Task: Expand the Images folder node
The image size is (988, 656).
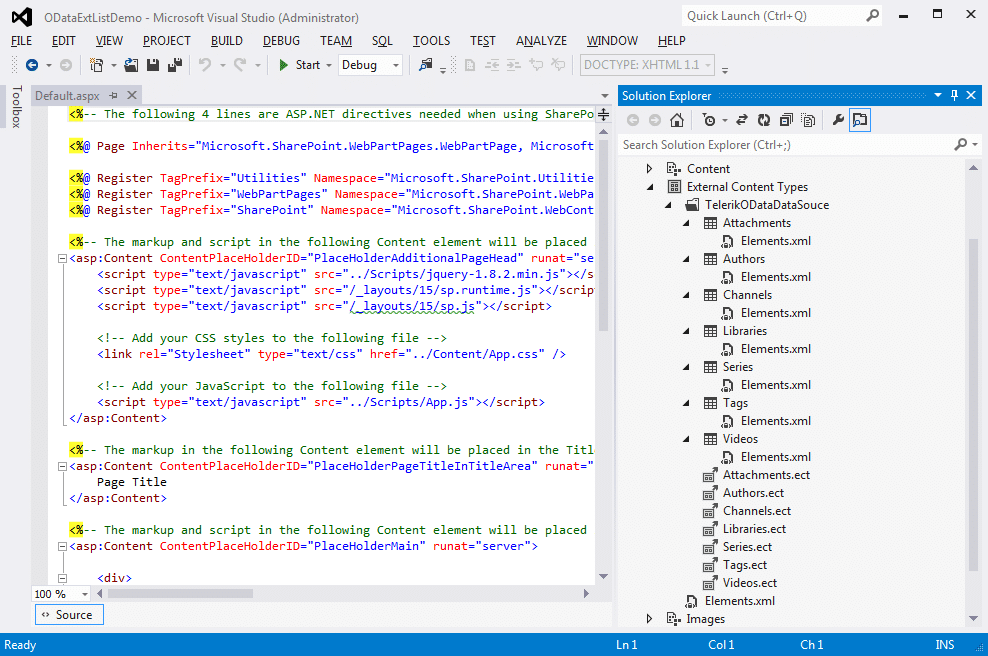Action: point(649,619)
